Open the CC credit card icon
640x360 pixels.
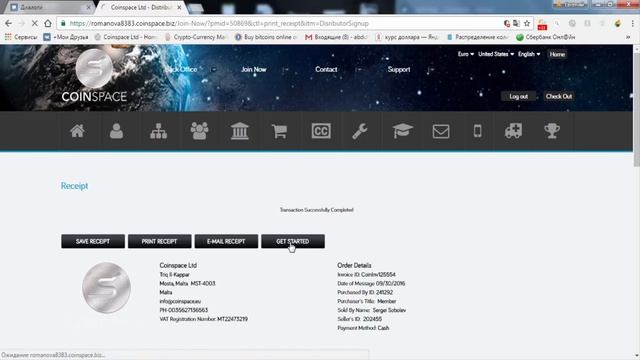[321, 131]
